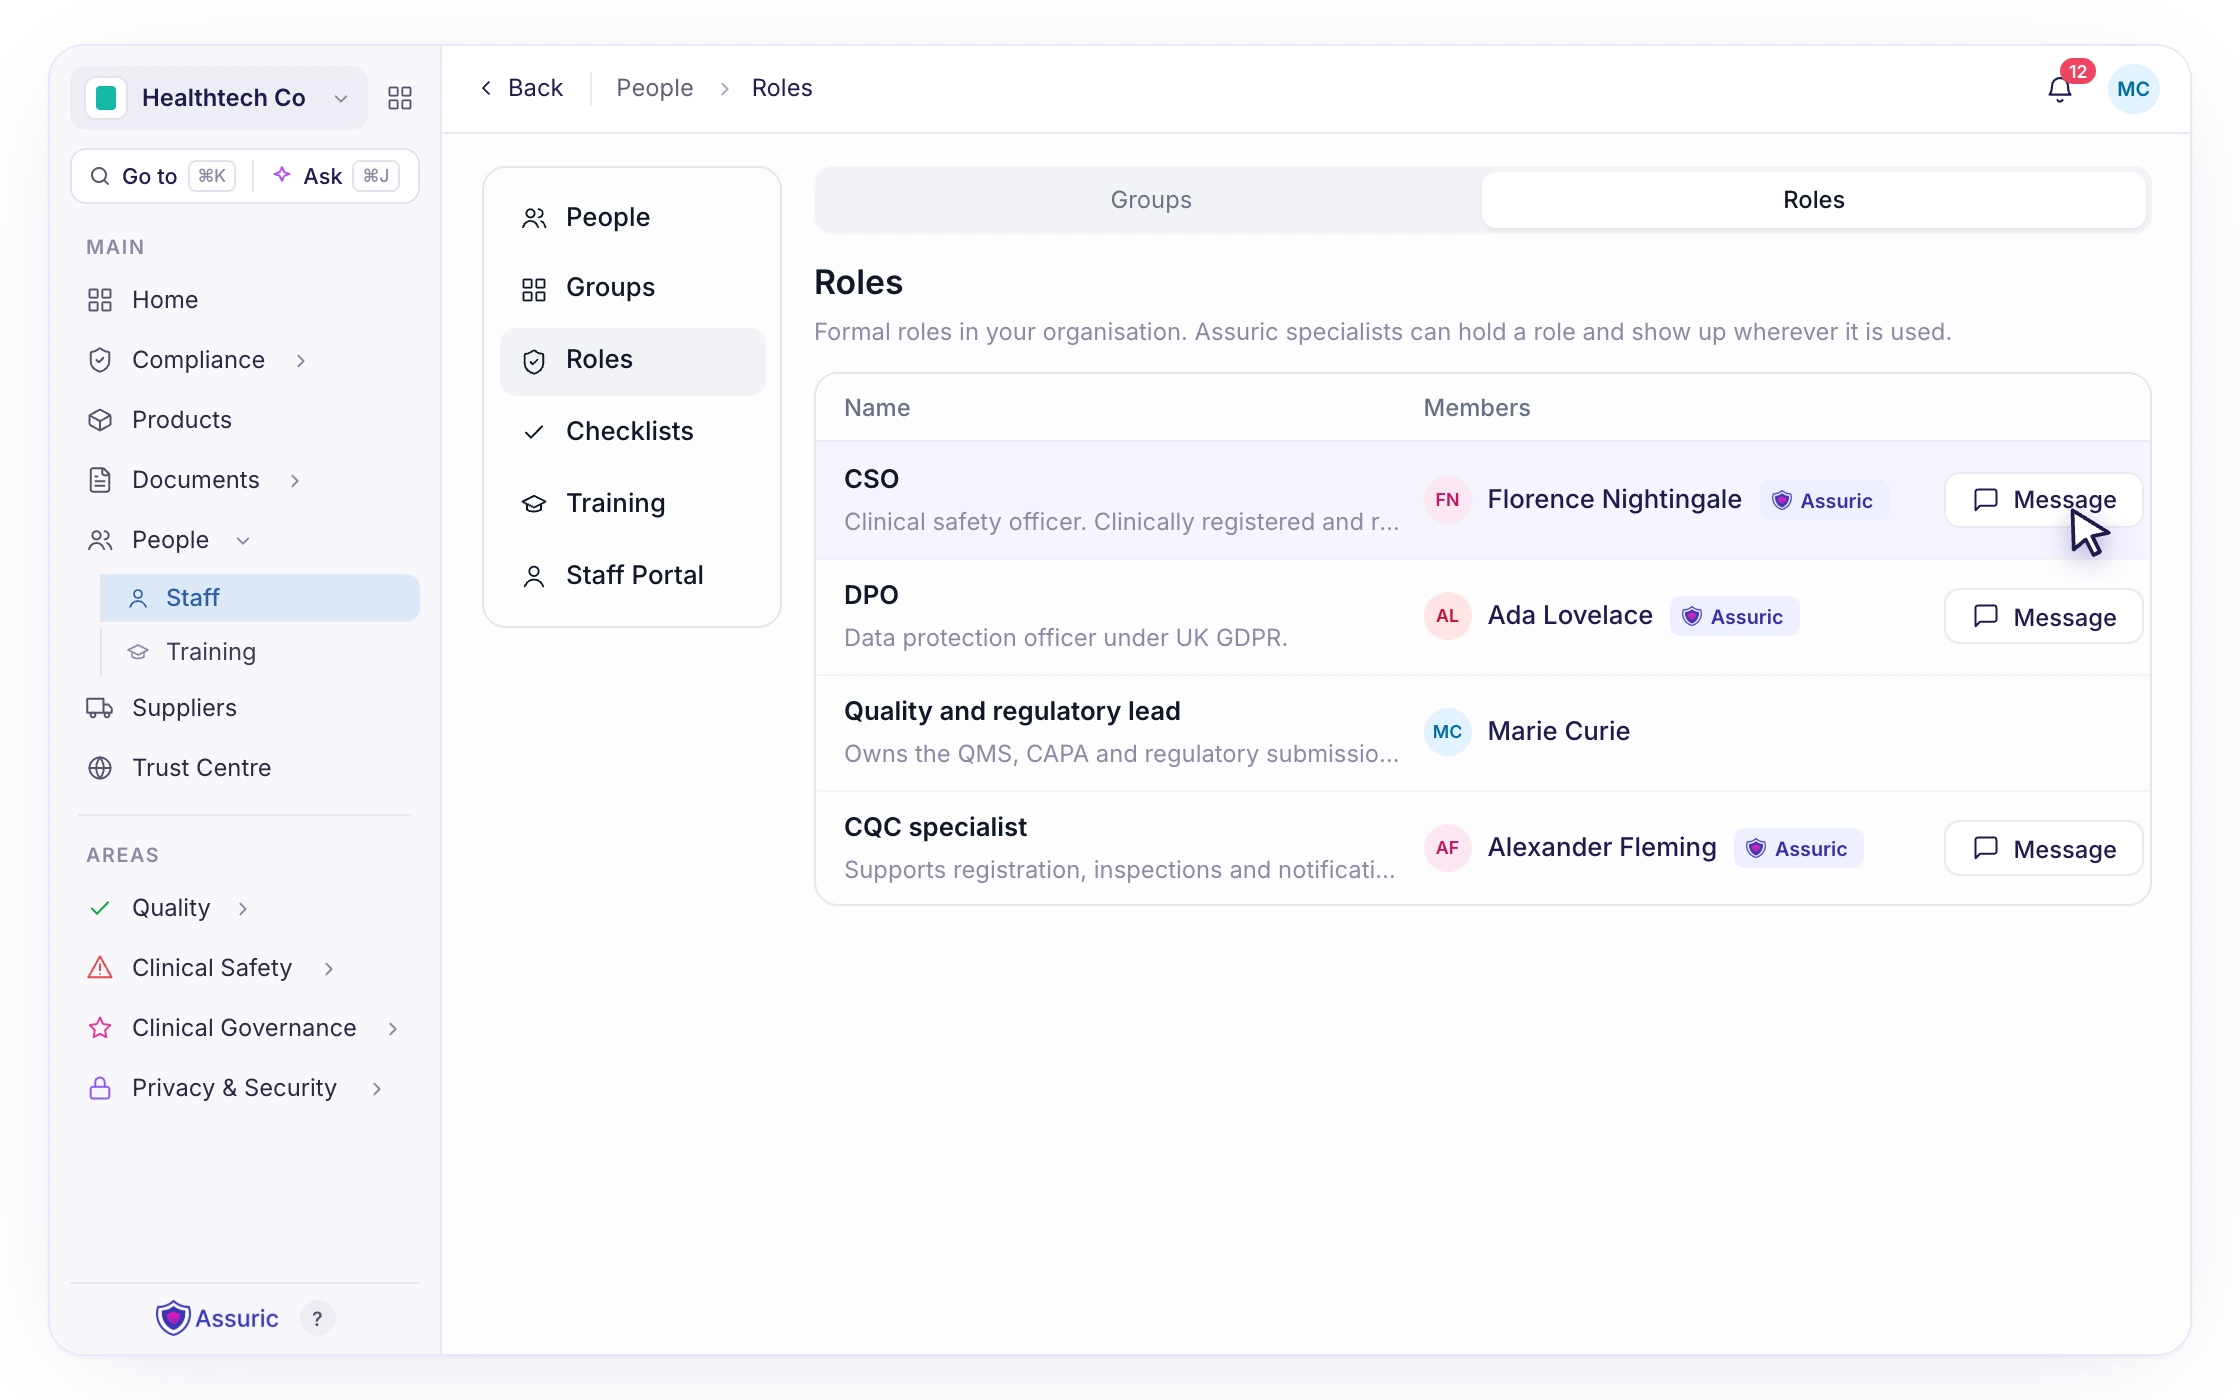This screenshot has width=2240, height=1400.
Task: Expand the Documents chevron
Action: pos(295,480)
